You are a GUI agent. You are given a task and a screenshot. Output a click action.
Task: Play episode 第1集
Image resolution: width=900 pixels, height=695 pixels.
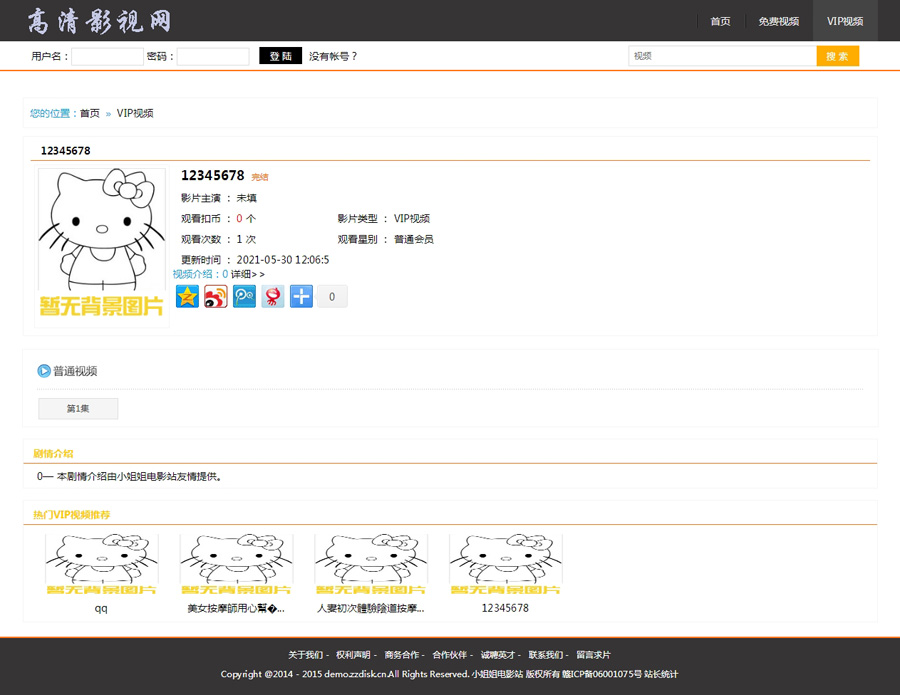78,409
